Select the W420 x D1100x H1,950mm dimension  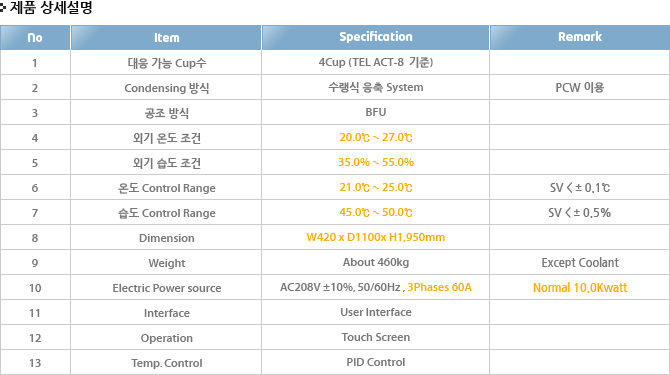[x=376, y=237]
